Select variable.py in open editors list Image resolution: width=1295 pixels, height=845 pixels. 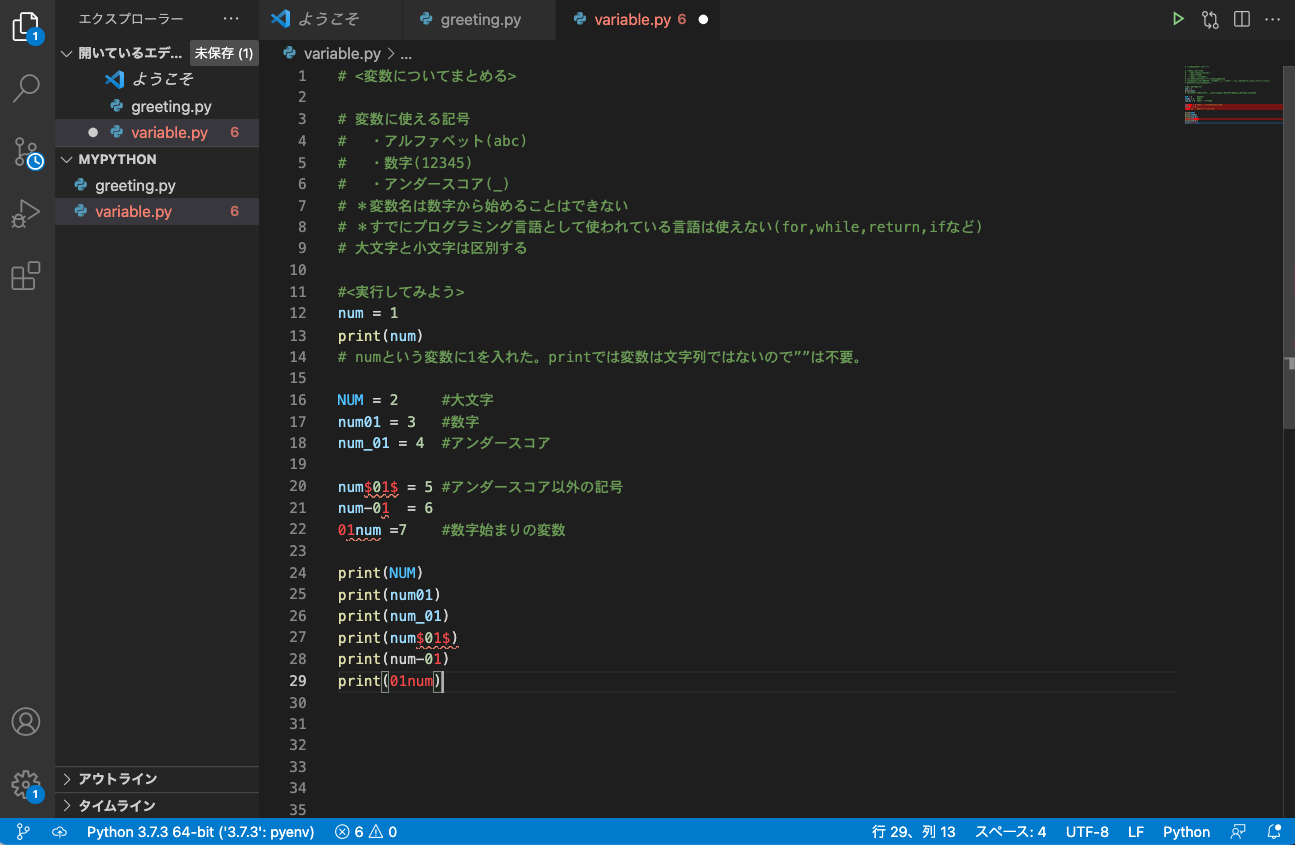157,133
